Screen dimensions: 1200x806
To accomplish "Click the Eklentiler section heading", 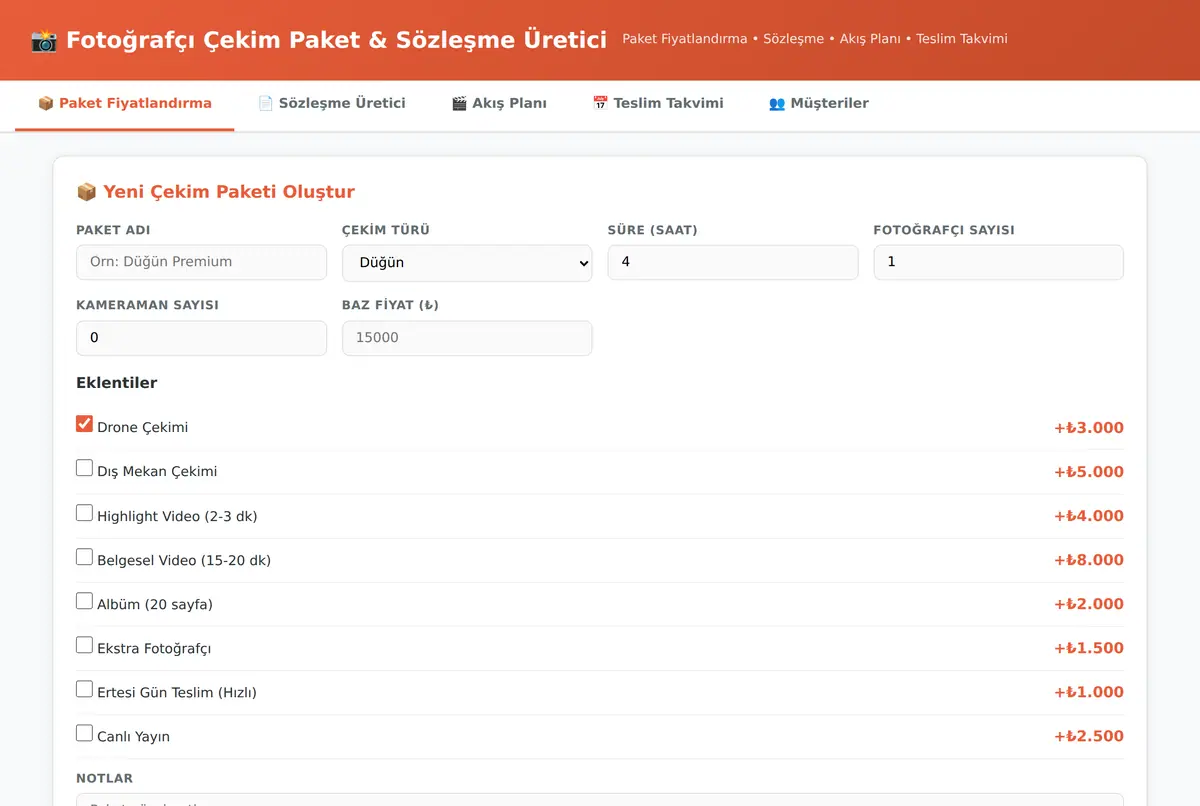I will coord(117,383).
